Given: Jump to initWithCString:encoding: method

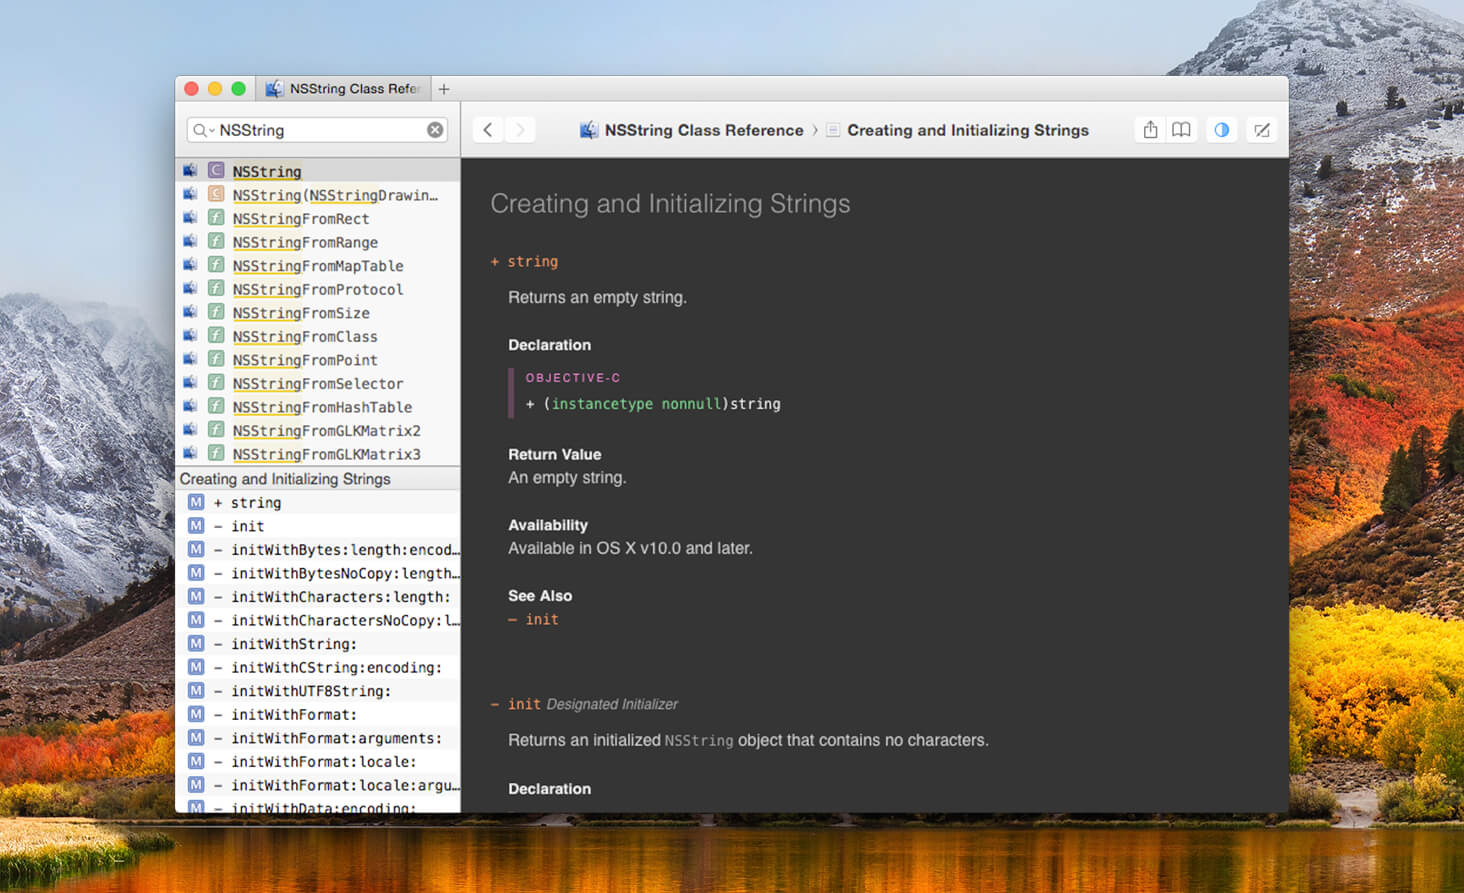Looking at the screenshot, I should [318, 667].
